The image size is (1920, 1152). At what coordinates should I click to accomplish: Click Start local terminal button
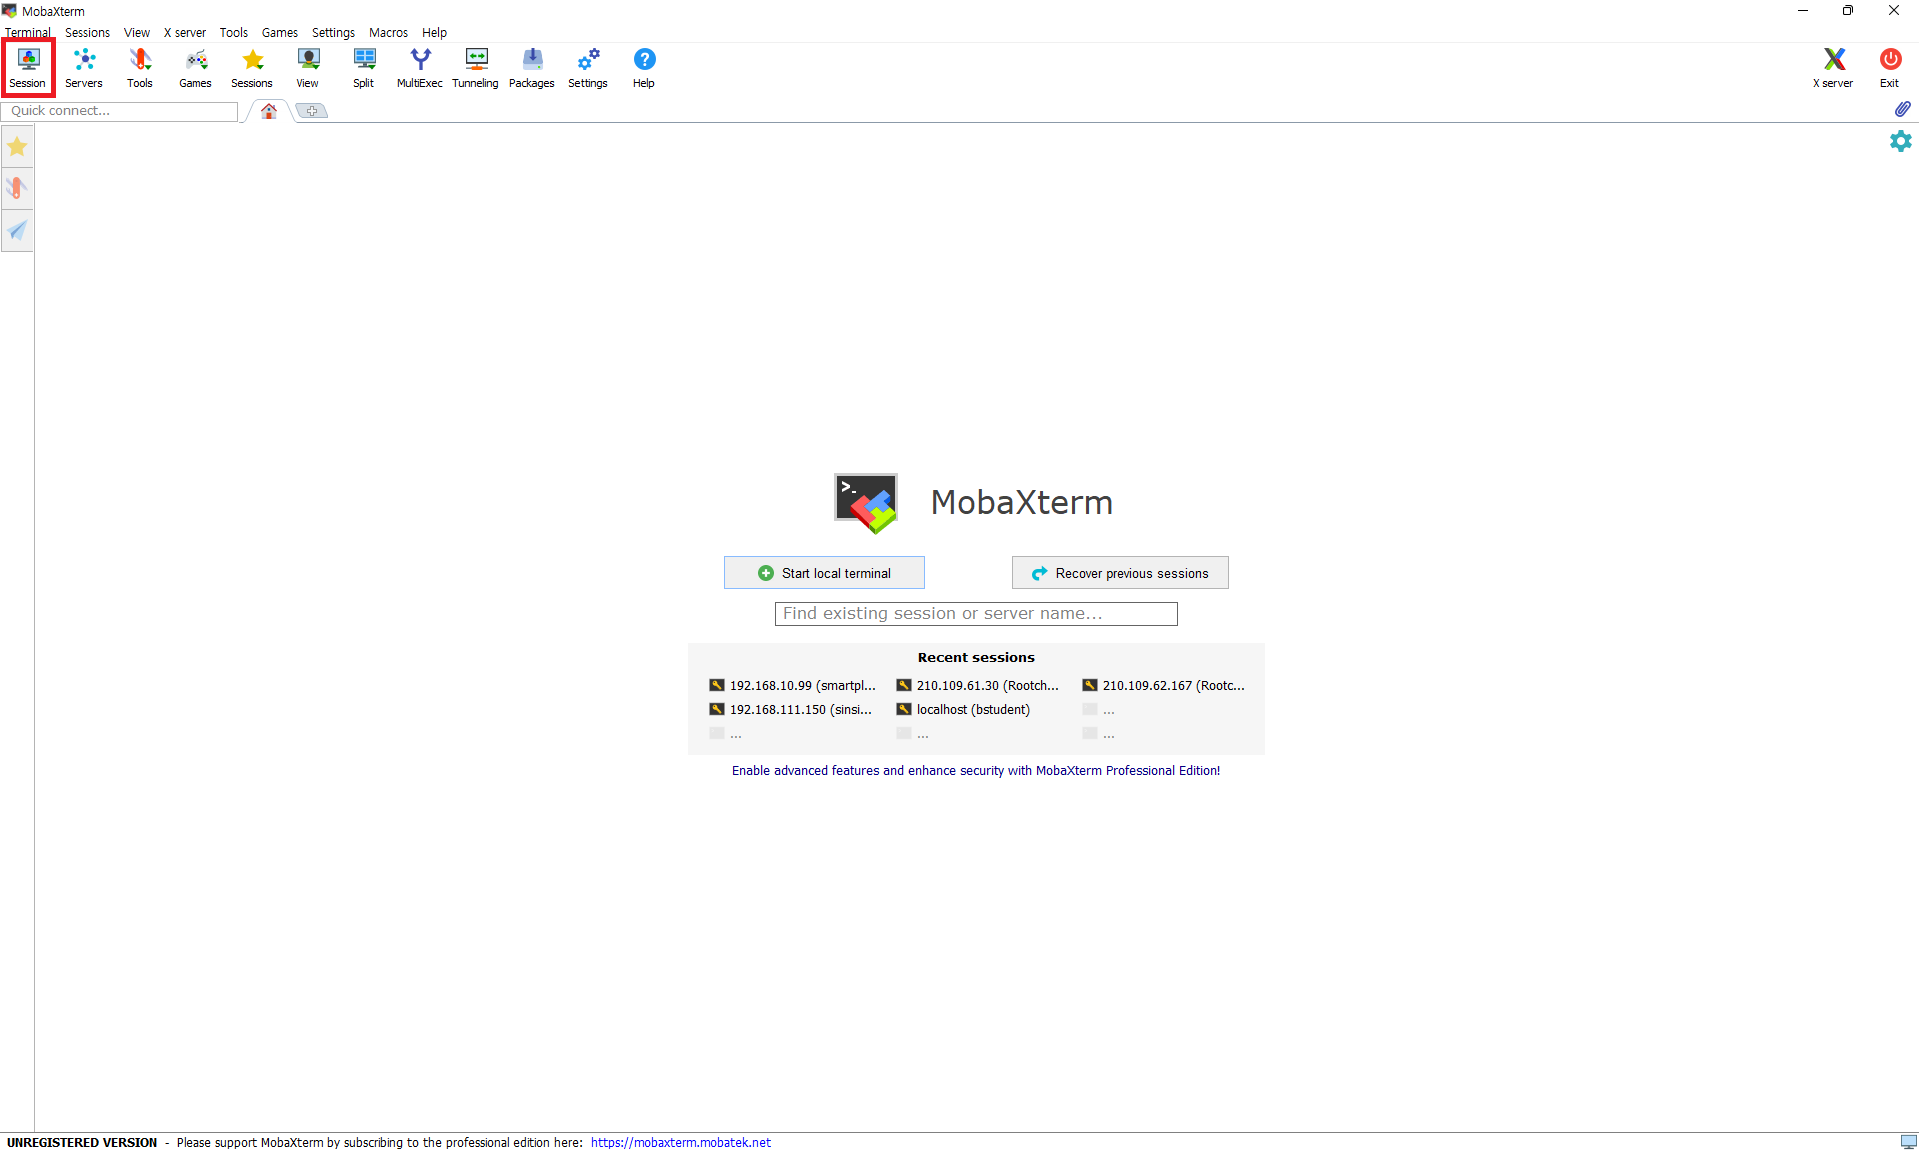pyautogui.click(x=824, y=573)
